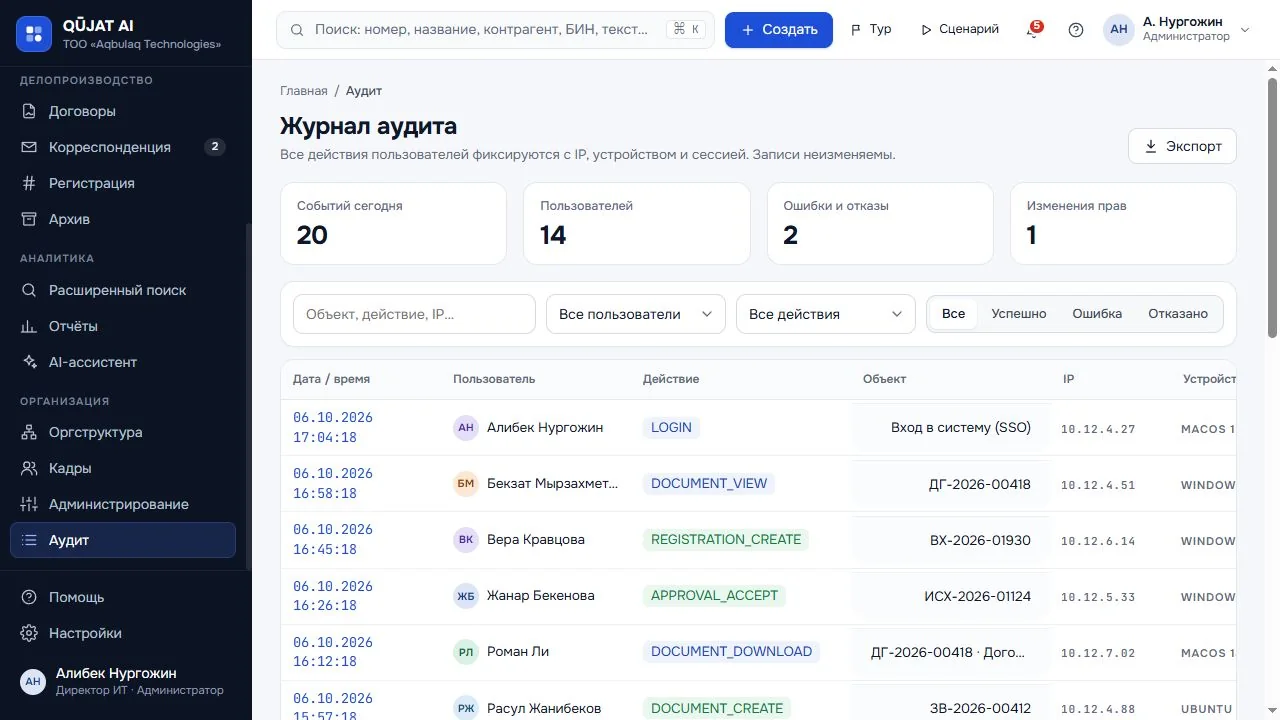The image size is (1280, 720).
Task: Click the Кадры people icon
Action: pos(29,468)
